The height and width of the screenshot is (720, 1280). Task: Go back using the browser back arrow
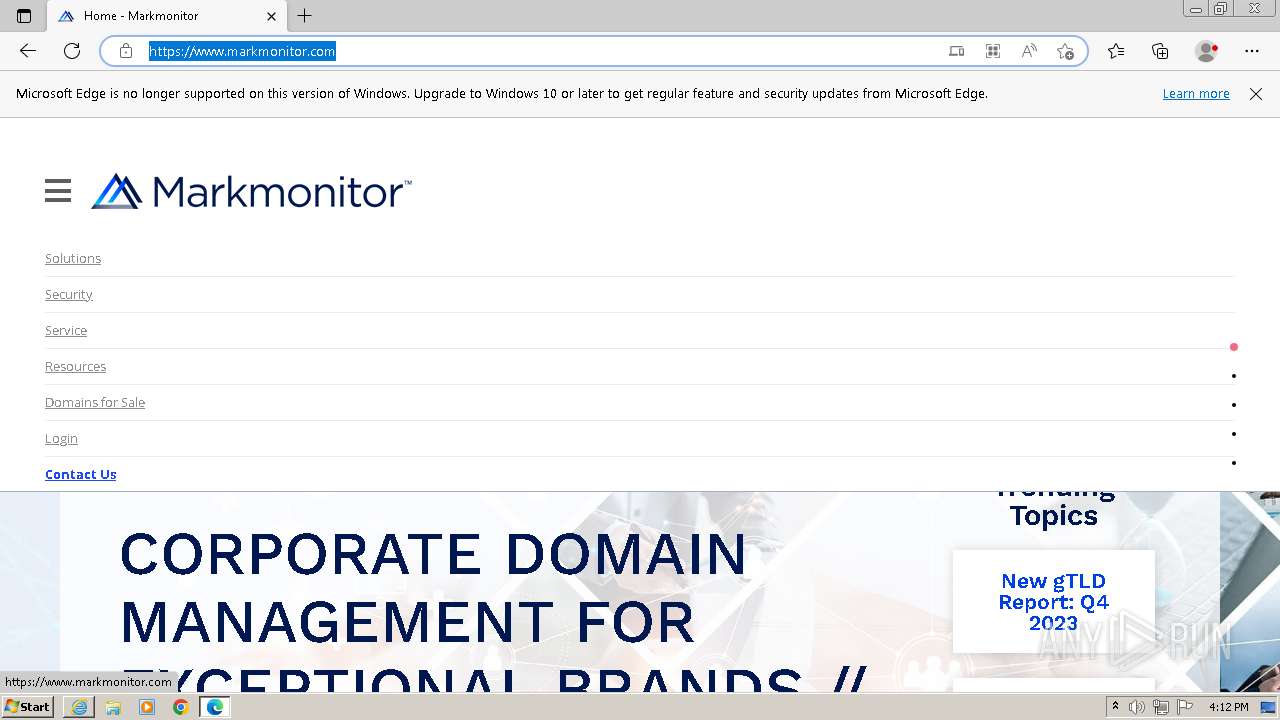click(x=28, y=51)
